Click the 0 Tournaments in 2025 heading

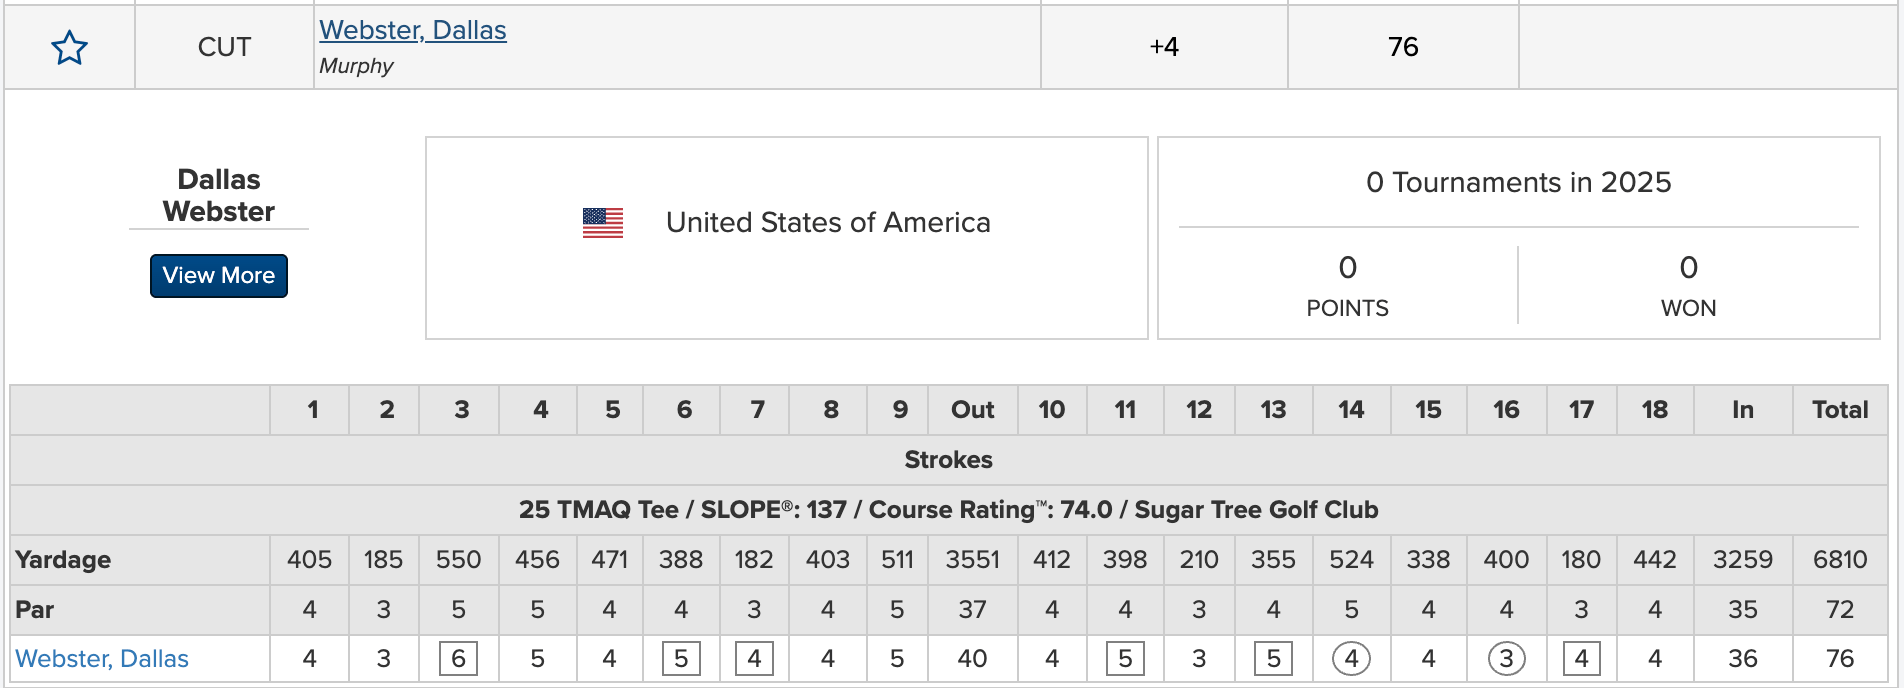point(1518,182)
